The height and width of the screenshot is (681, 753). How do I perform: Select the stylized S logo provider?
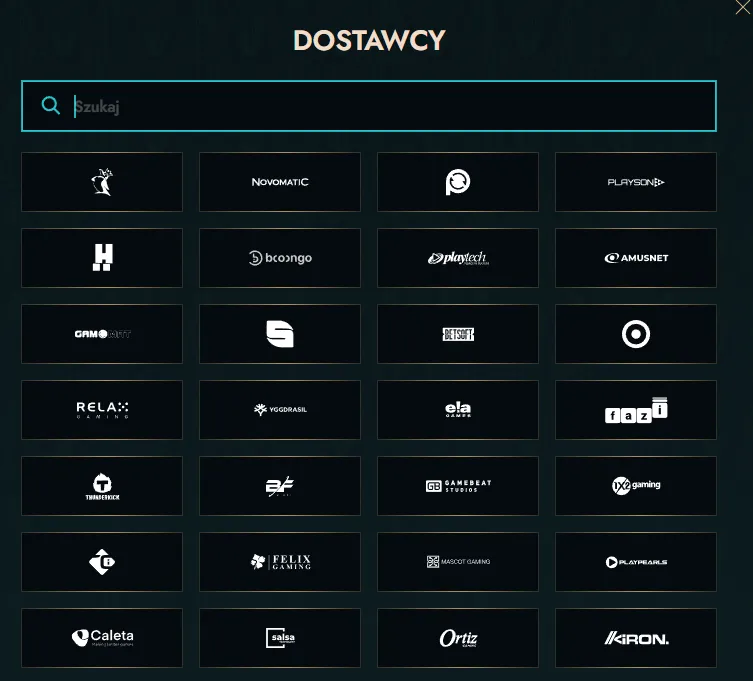point(280,334)
